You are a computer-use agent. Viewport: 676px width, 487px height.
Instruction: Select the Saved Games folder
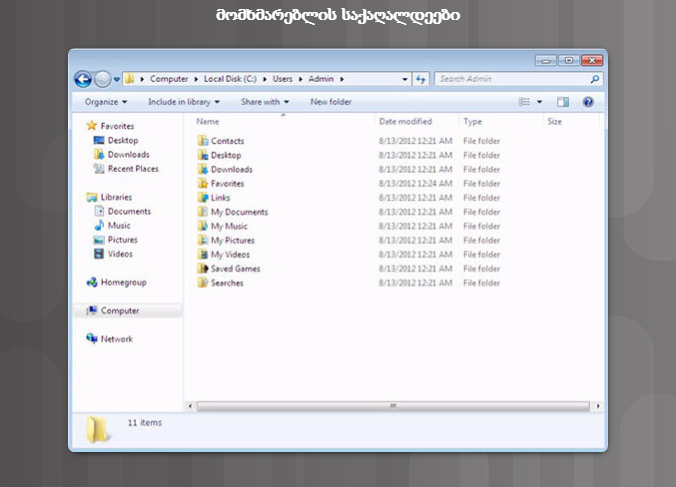tap(235, 269)
